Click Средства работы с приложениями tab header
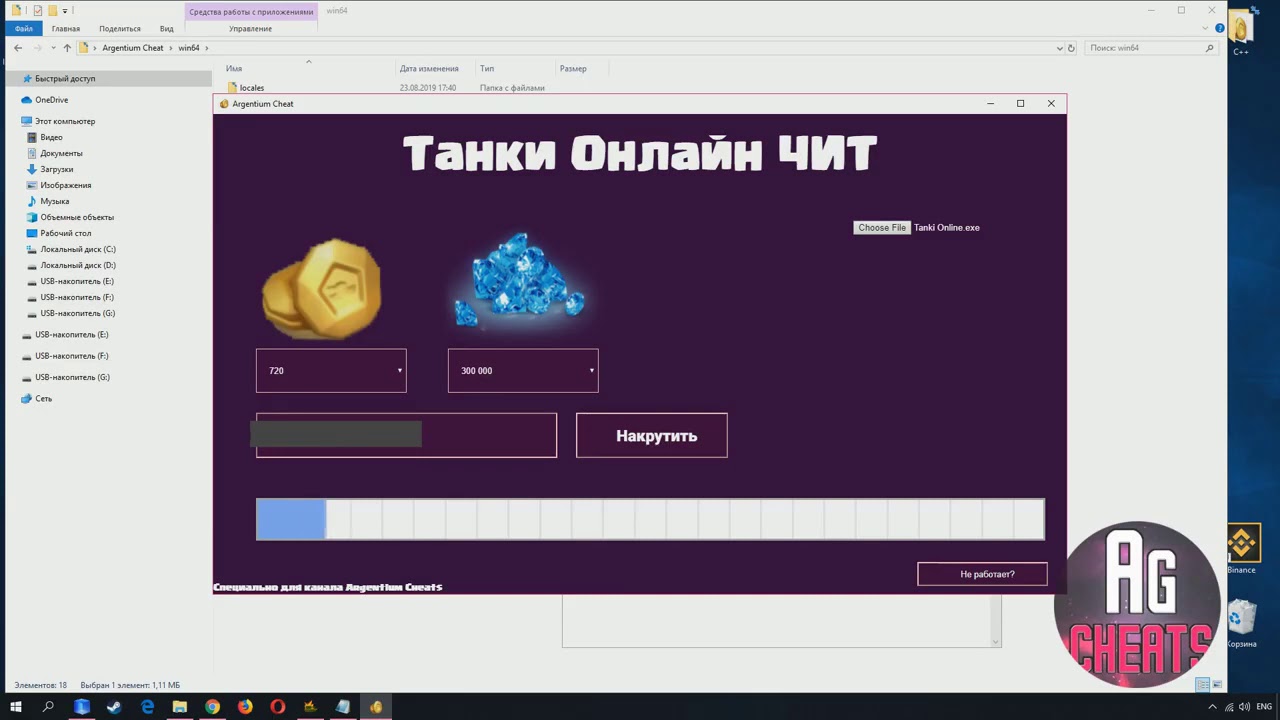This screenshot has width=1280, height=720. click(251, 11)
